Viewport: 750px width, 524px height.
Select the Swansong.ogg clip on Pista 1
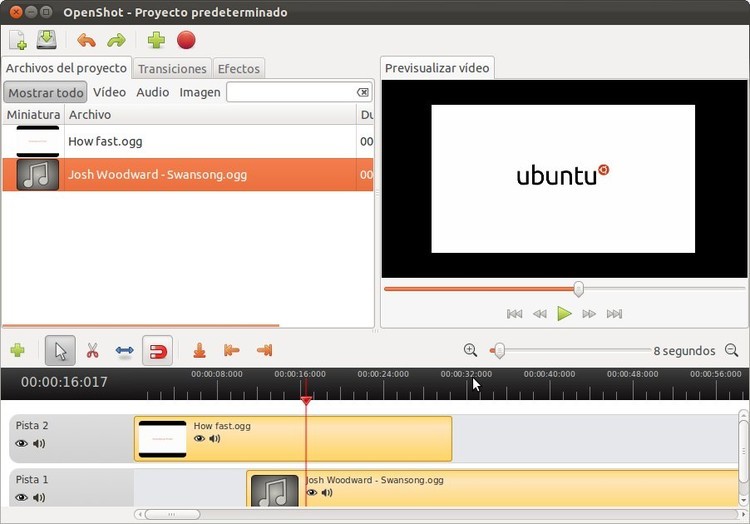point(493,489)
